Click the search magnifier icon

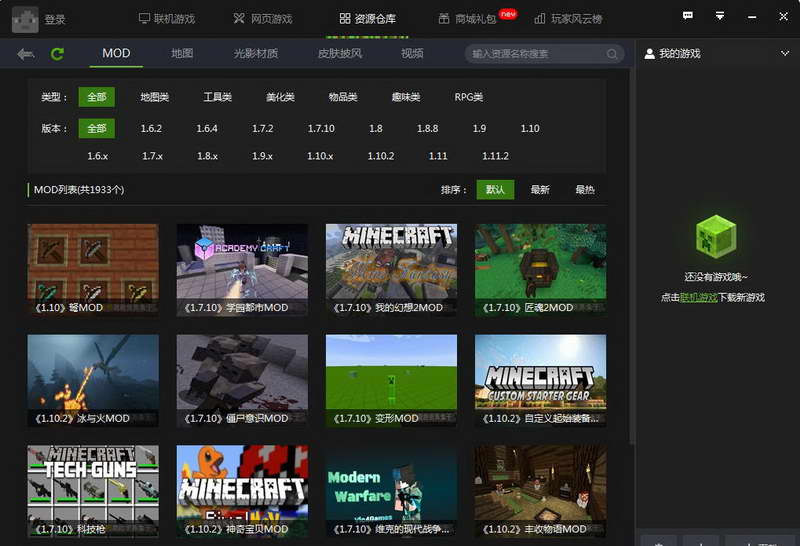tap(612, 54)
